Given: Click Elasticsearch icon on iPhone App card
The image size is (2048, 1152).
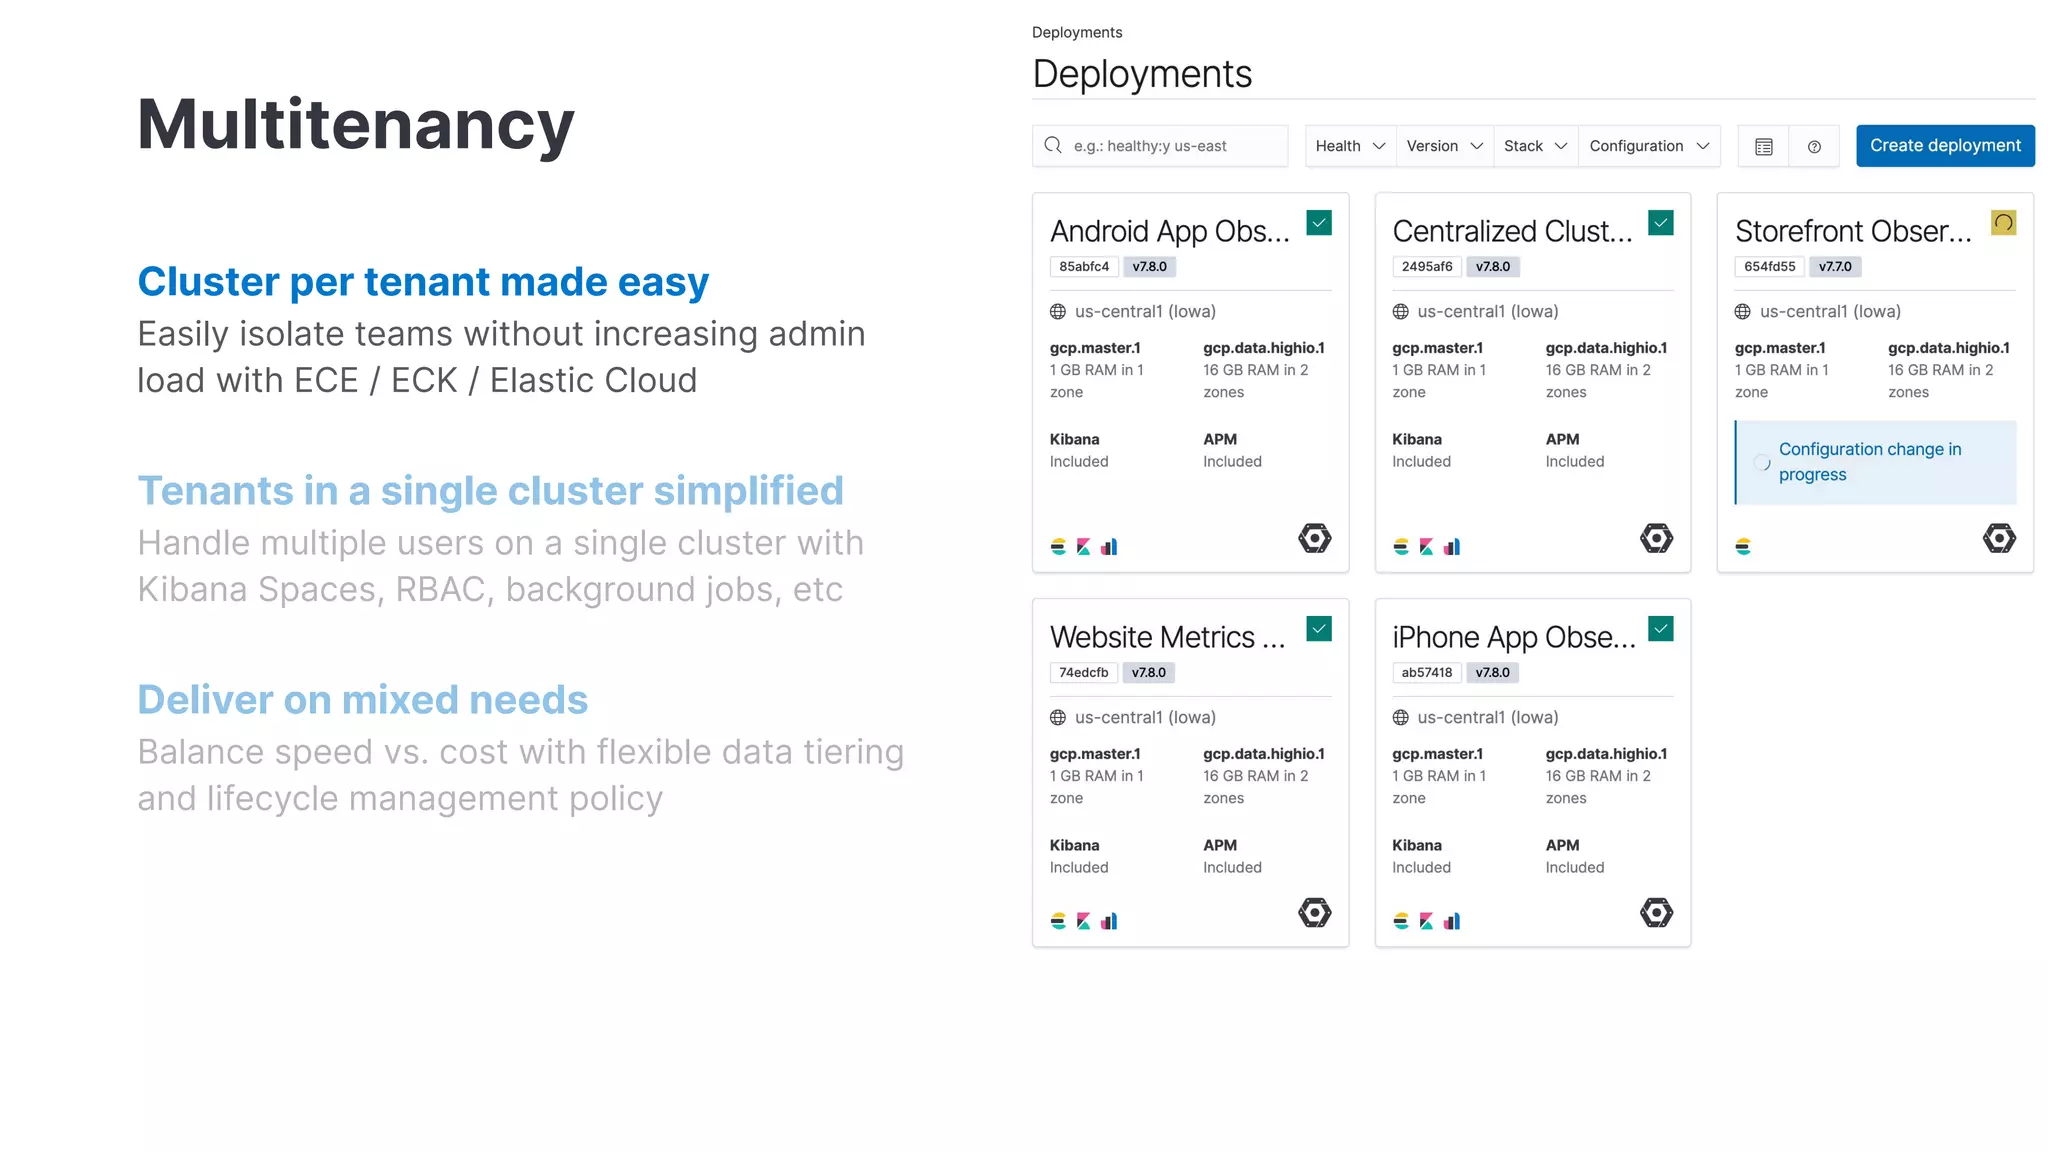Looking at the screenshot, I should point(1401,921).
